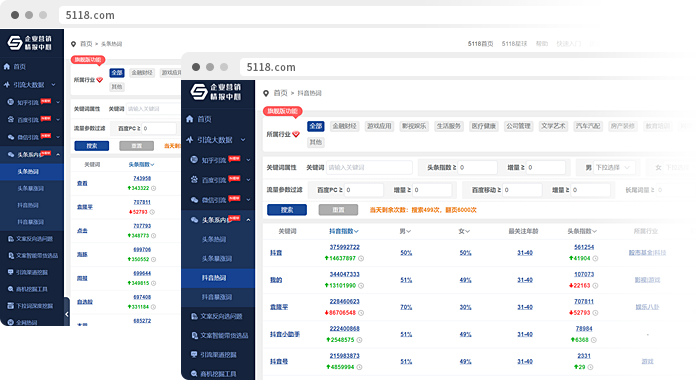
Task: Open 5118首页 link in back window header
Action: click(480, 44)
